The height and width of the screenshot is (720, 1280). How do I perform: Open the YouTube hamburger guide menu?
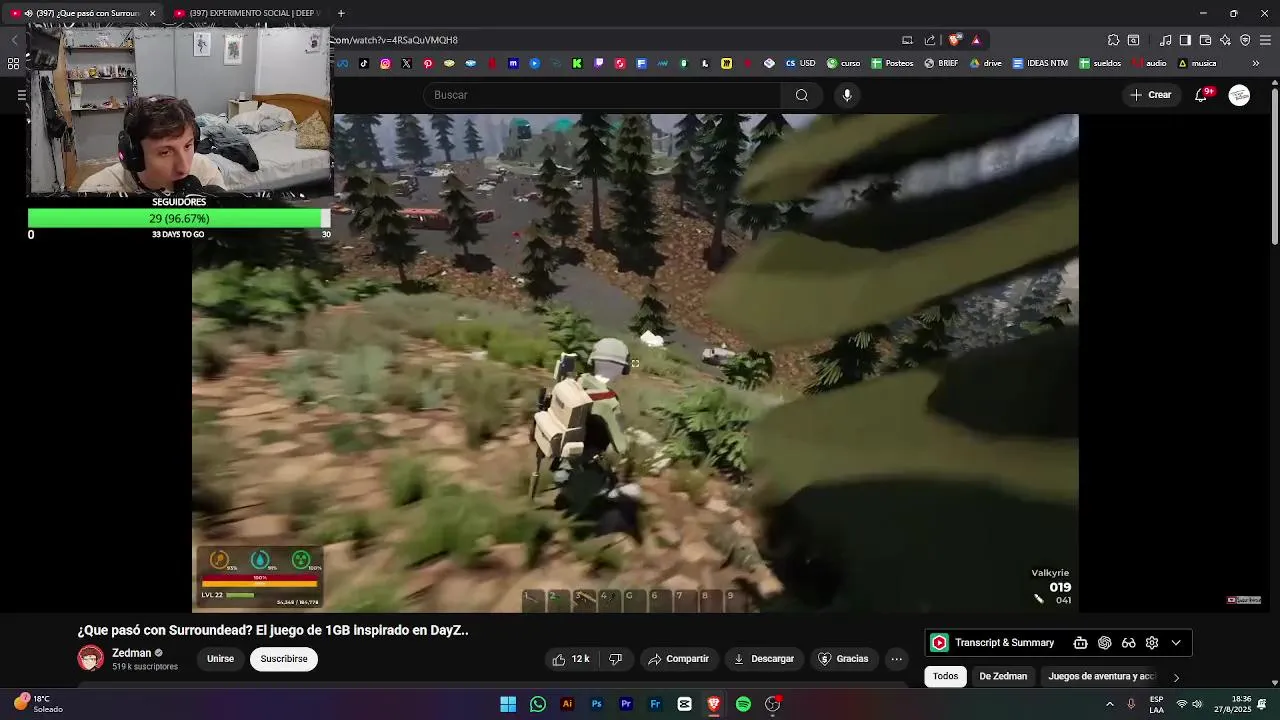point(21,95)
